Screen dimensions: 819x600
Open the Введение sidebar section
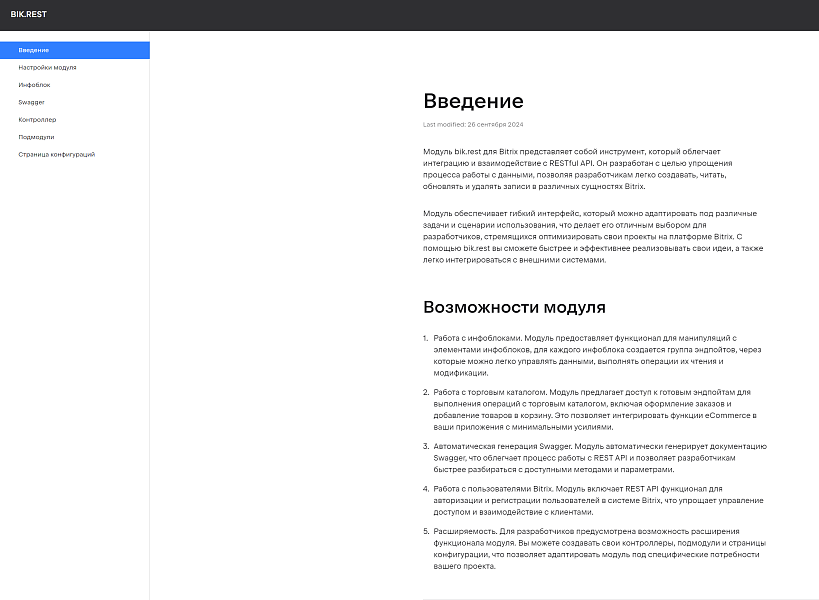tap(33, 50)
